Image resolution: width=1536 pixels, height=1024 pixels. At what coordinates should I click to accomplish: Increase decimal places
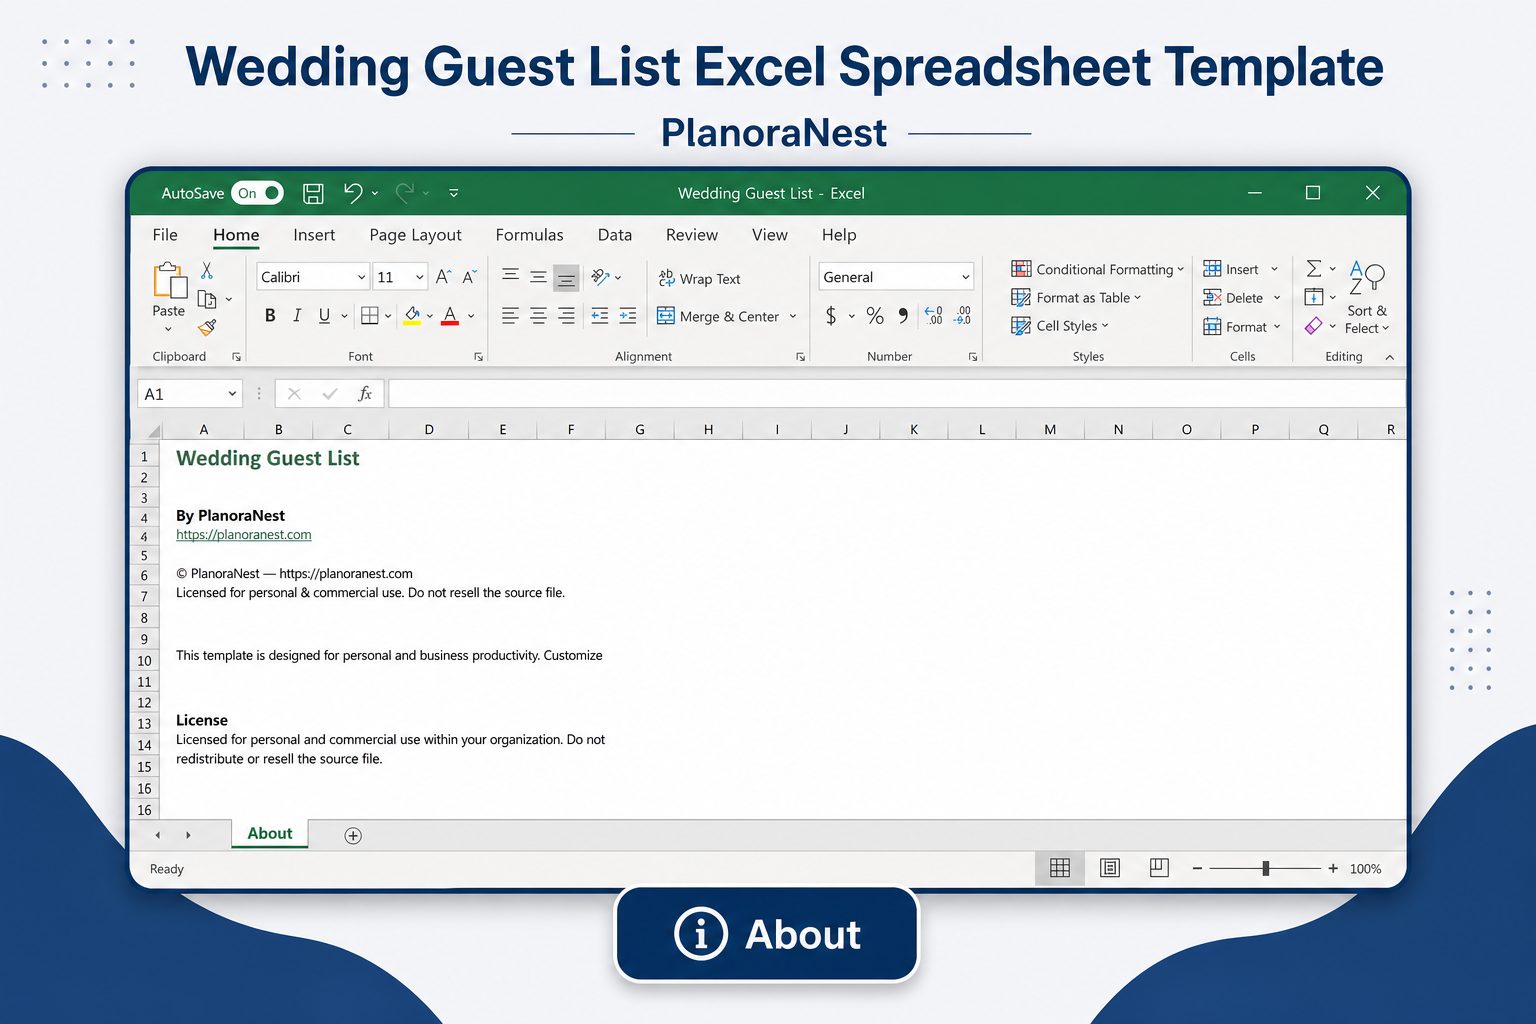pos(934,316)
